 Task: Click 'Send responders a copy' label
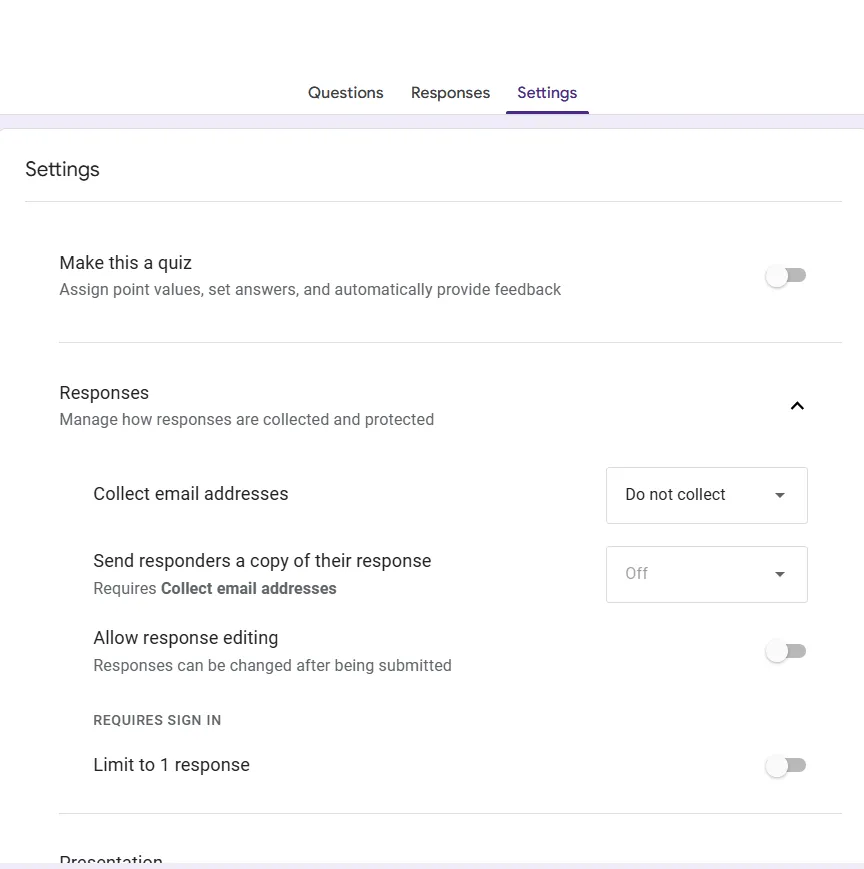[x=262, y=561]
